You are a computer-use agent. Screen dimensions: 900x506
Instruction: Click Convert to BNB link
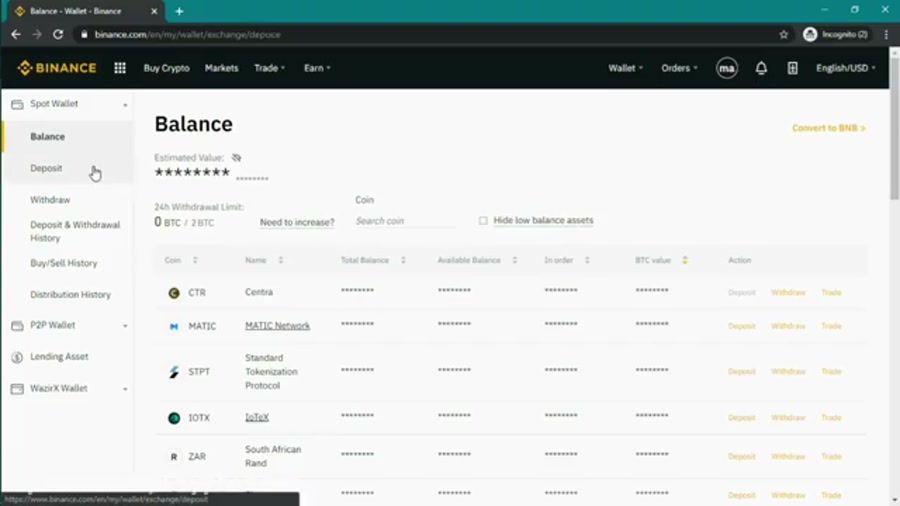[x=829, y=128]
